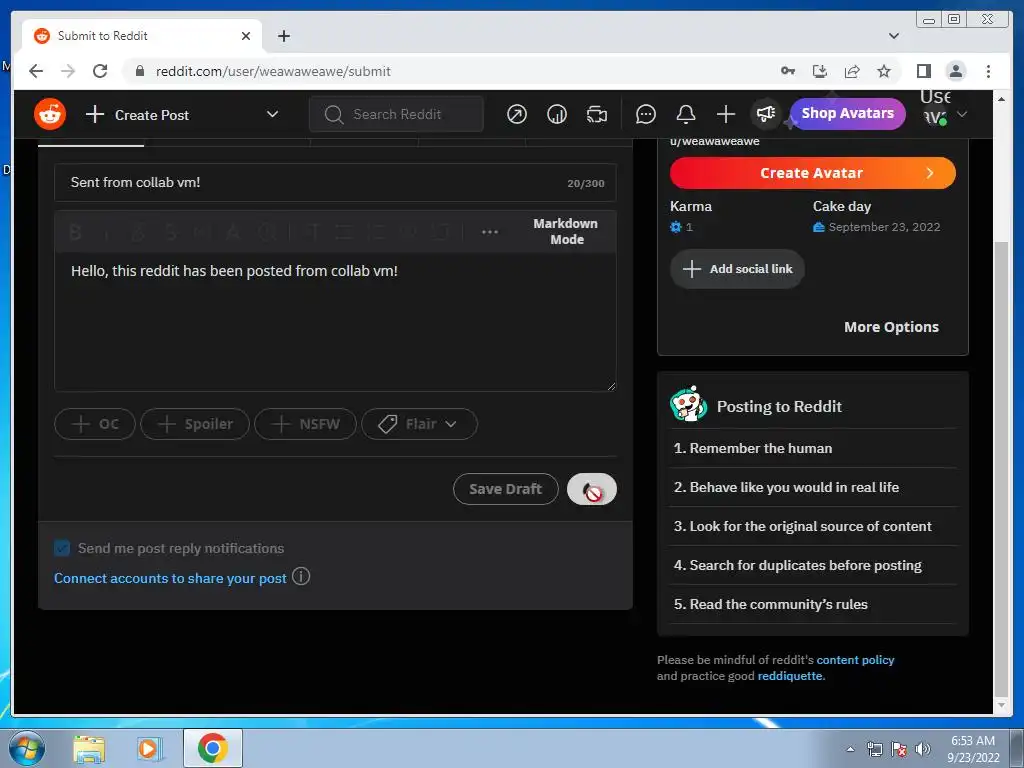Close the Submit to Reddit tab

point(246,36)
